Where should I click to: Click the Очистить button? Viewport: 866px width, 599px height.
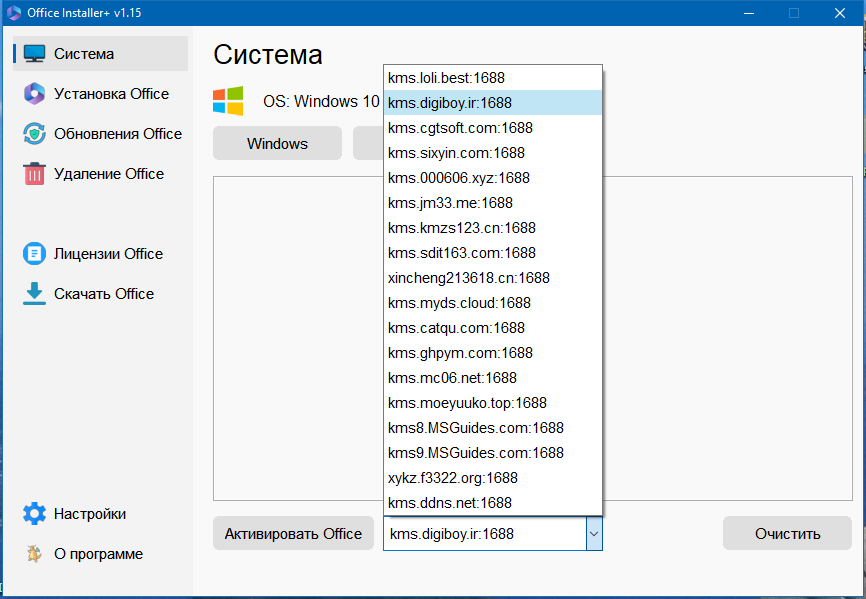[787, 533]
